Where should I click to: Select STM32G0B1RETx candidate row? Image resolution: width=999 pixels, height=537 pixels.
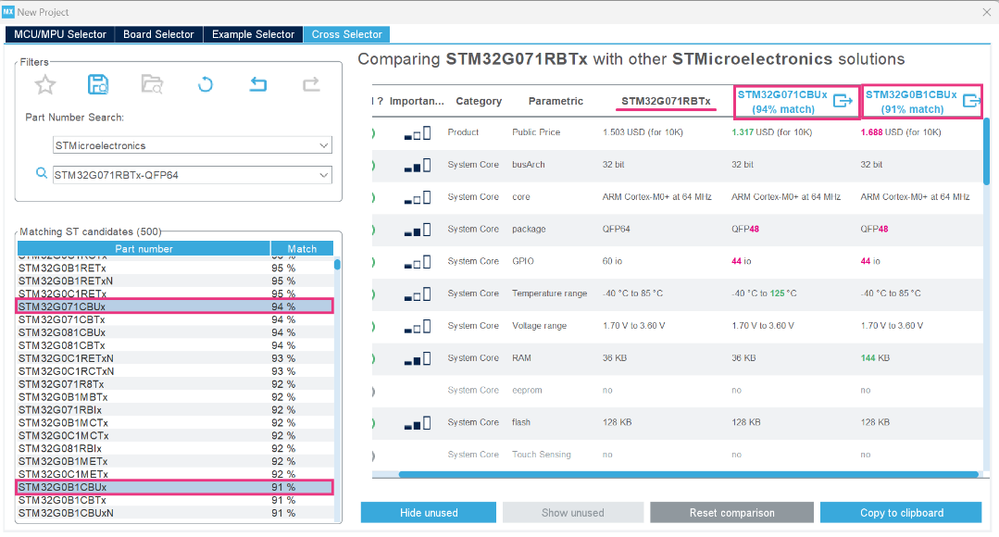[174, 268]
